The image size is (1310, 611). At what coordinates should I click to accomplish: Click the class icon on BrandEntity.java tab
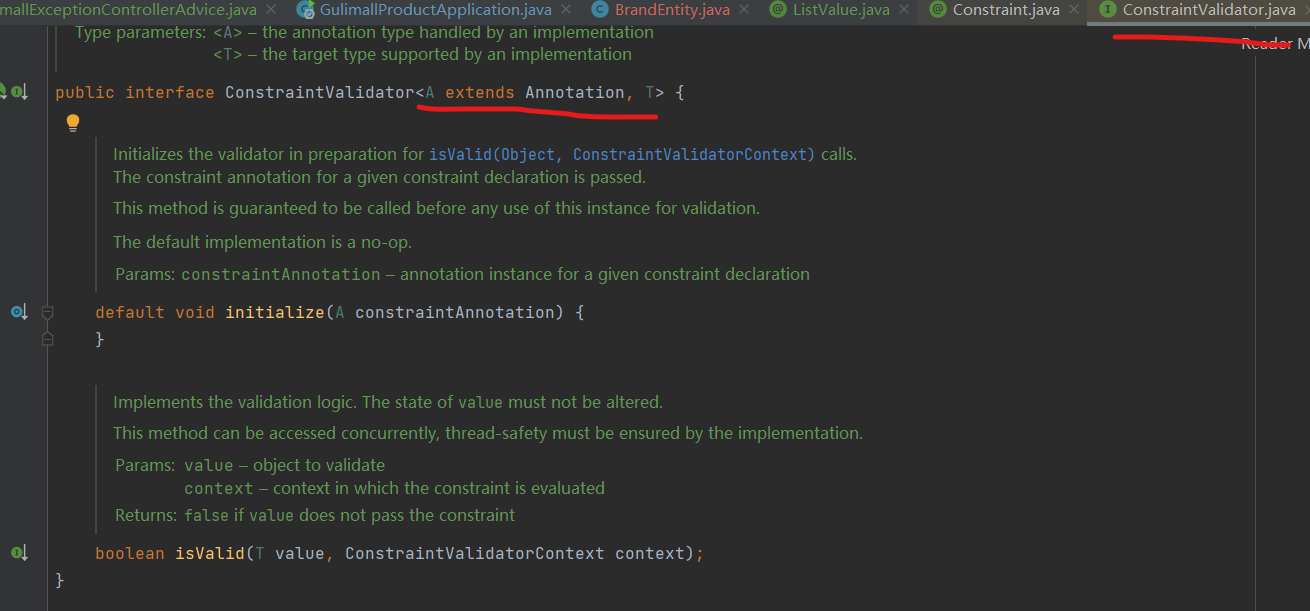click(600, 10)
